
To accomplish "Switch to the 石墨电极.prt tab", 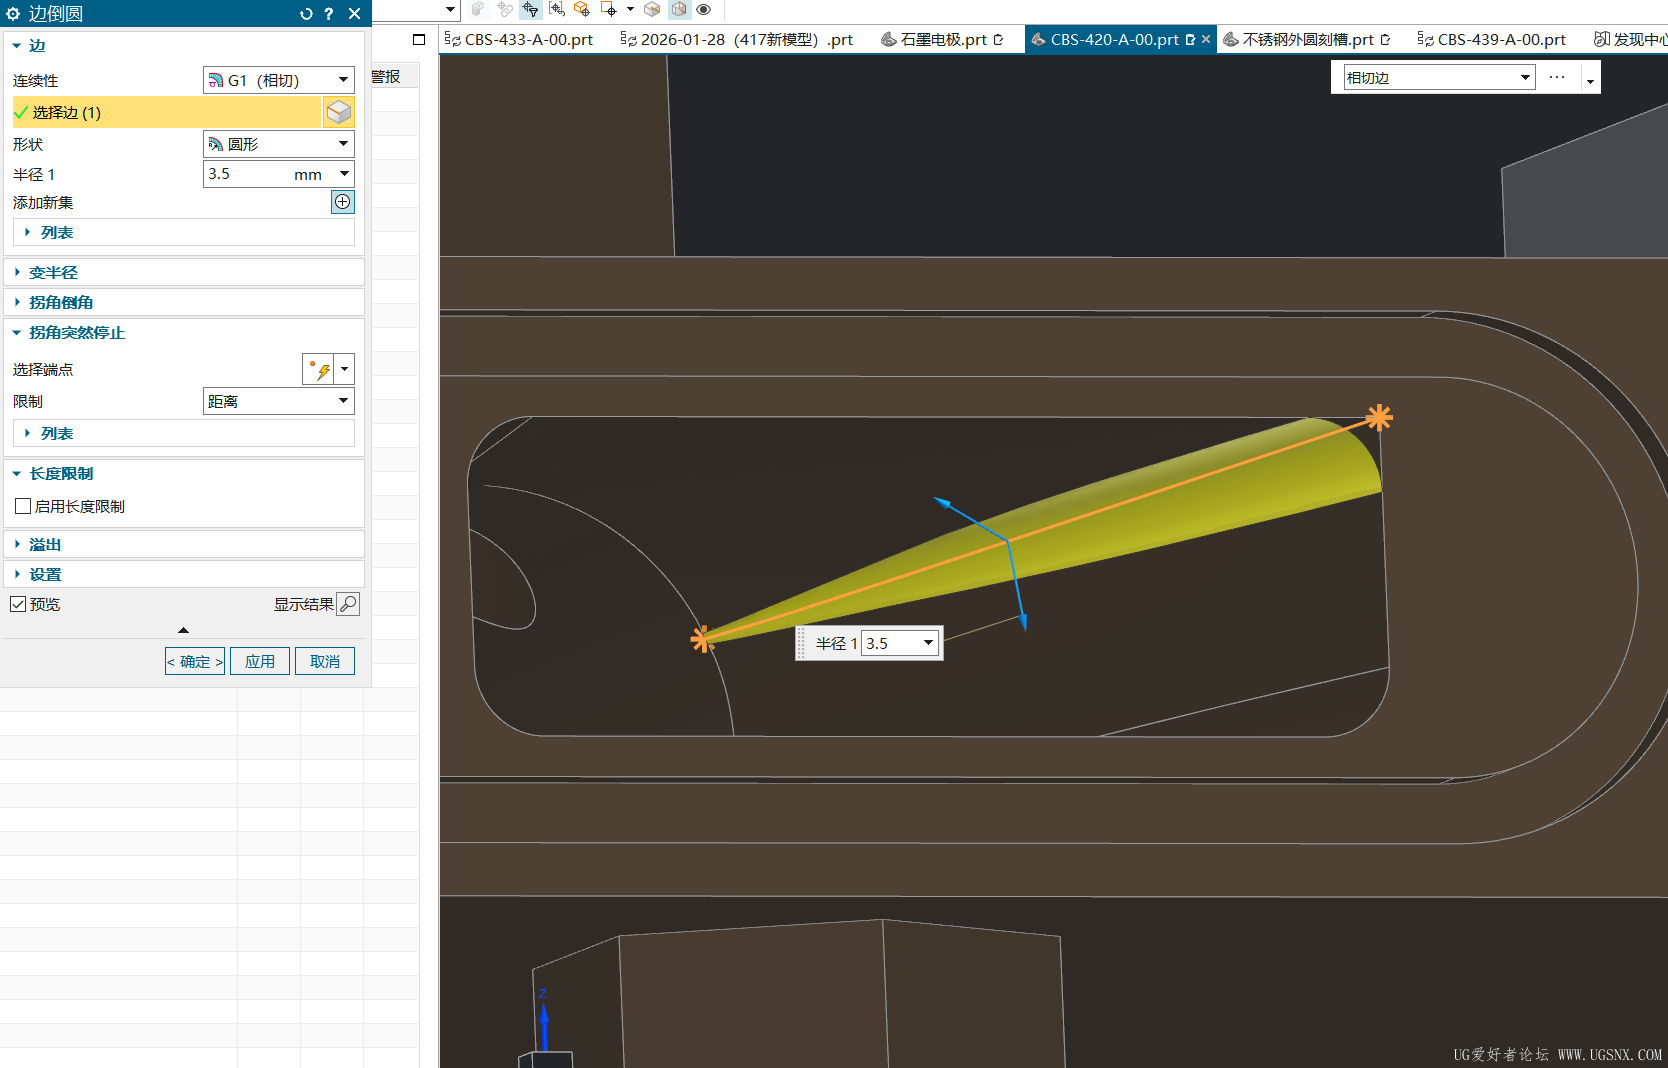I will [941, 39].
